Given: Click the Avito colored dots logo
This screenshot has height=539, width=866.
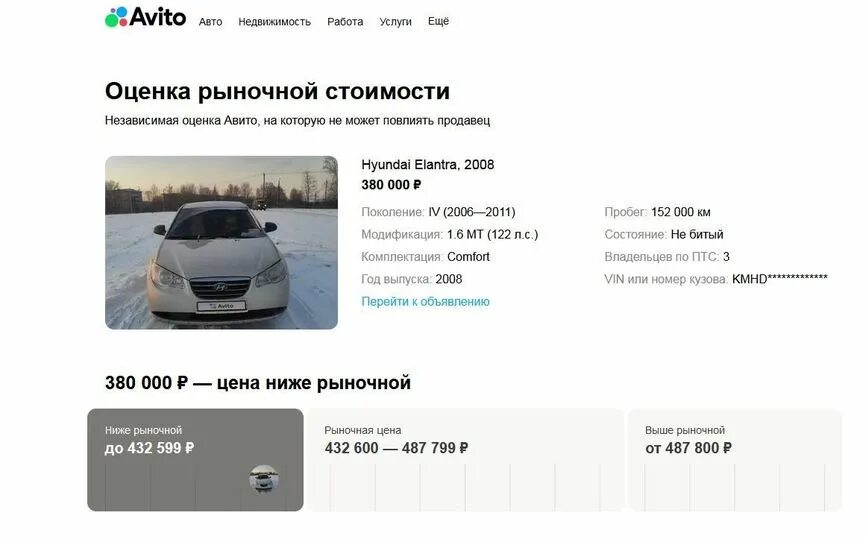Looking at the screenshot, I should pyautogui.click(x=116, y=17).
